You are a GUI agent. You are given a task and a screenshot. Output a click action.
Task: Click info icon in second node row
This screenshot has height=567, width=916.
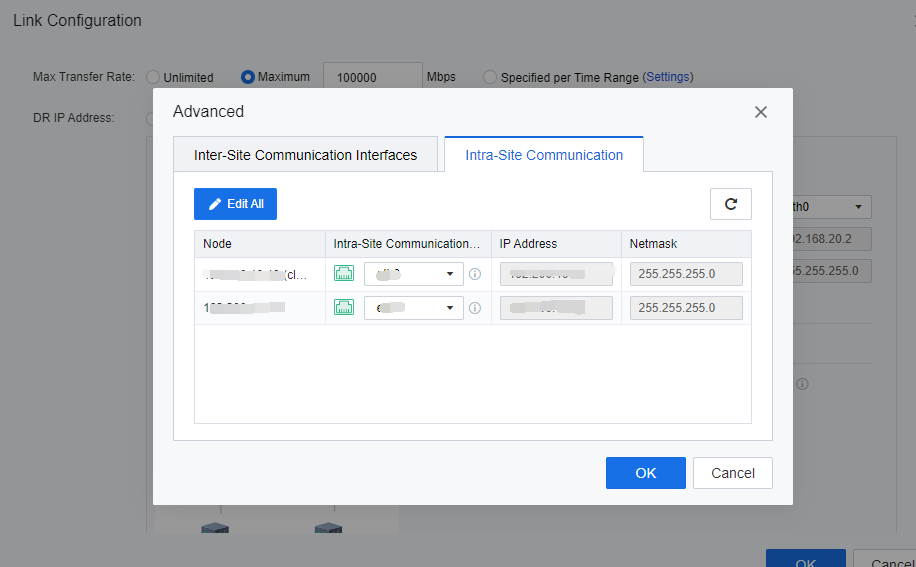click(x=475, y=308)
